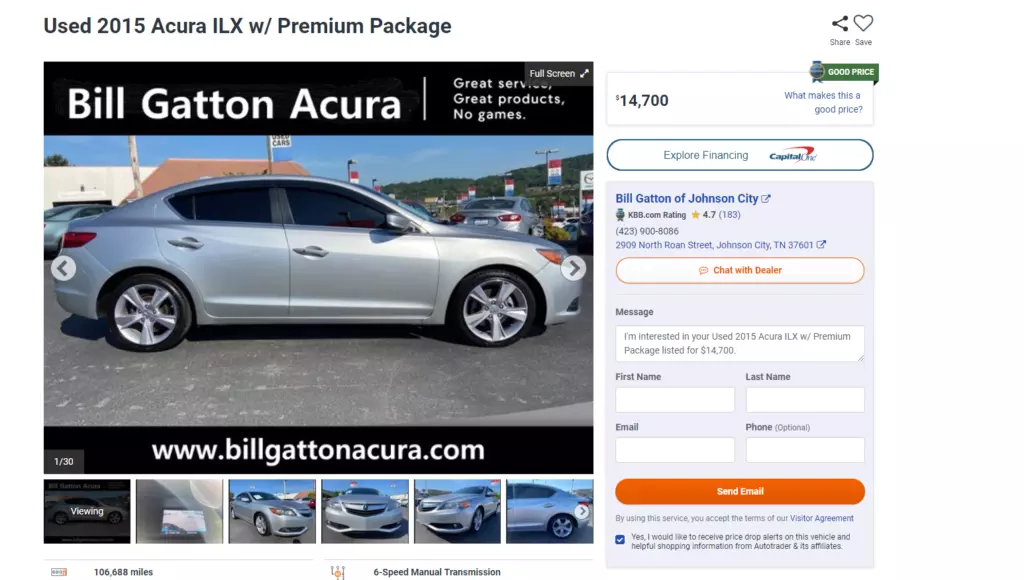Open dealer site via external link icon
The height and width of the screenshot is (580, 1024).
766,199
